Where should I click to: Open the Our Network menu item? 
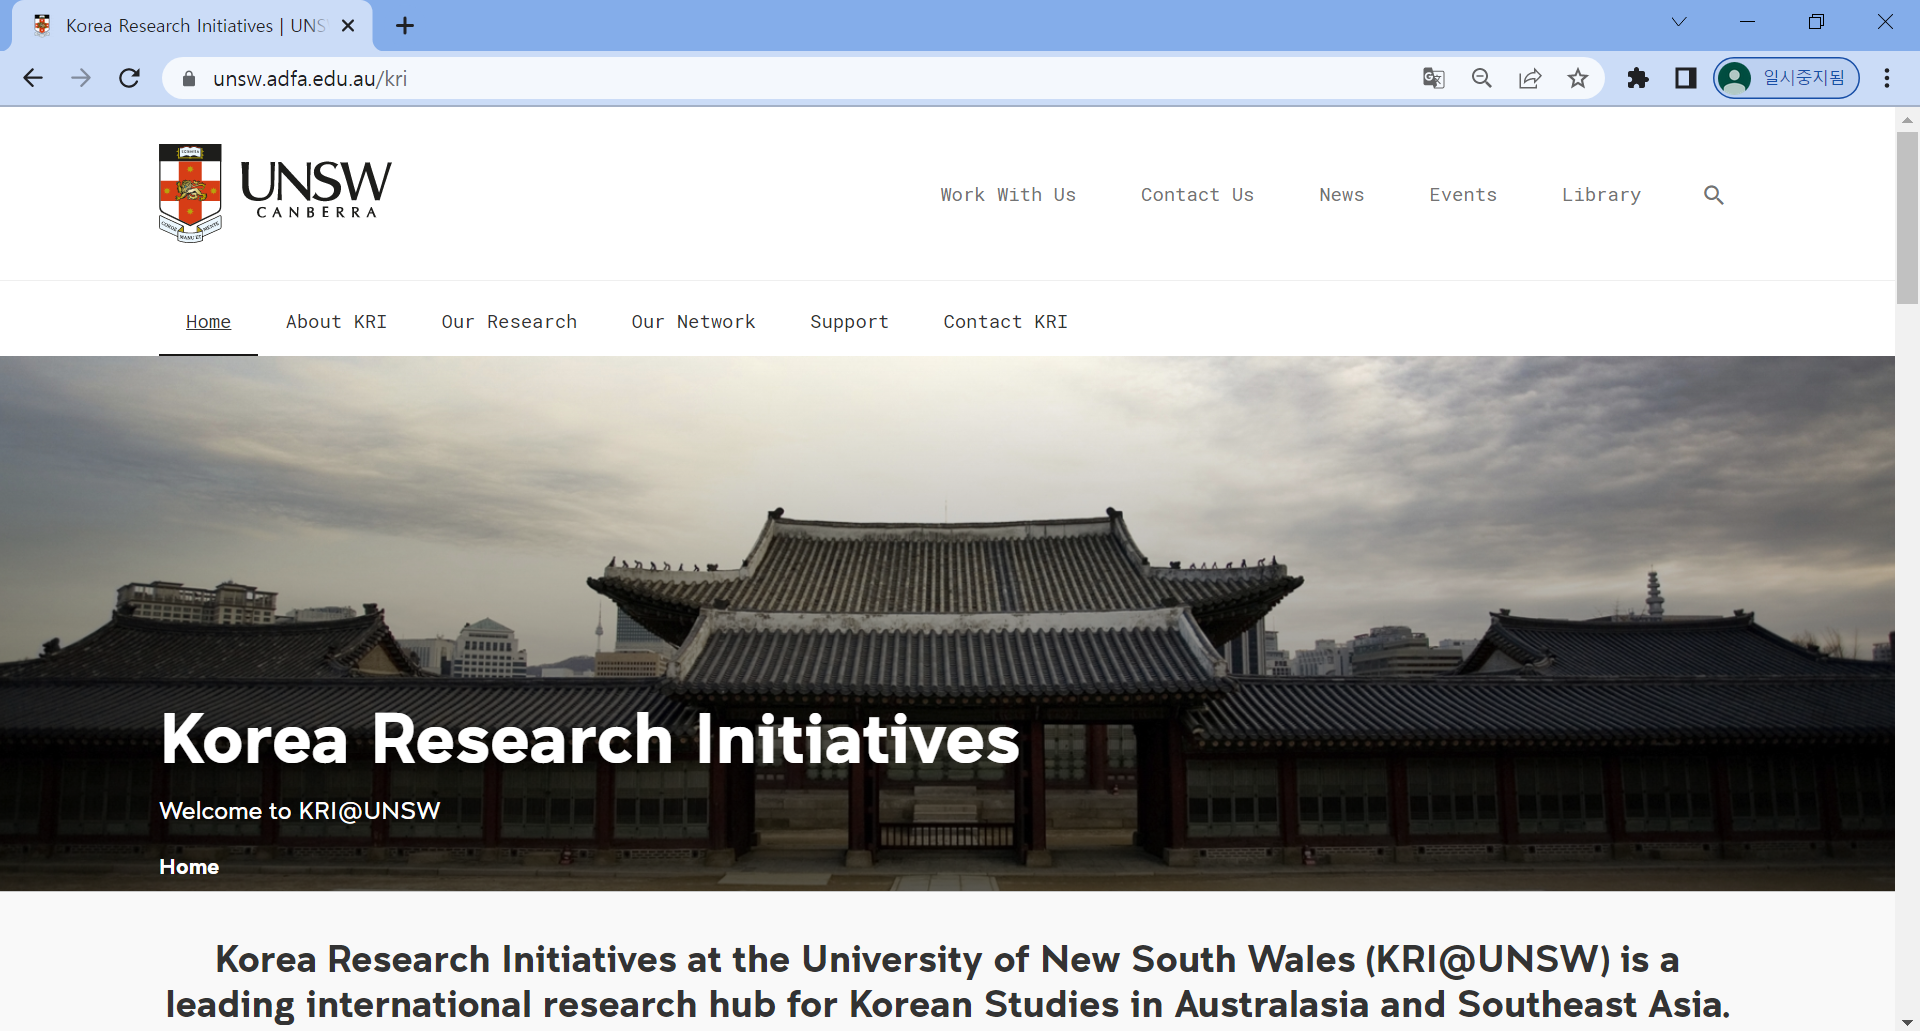[693, 322]
